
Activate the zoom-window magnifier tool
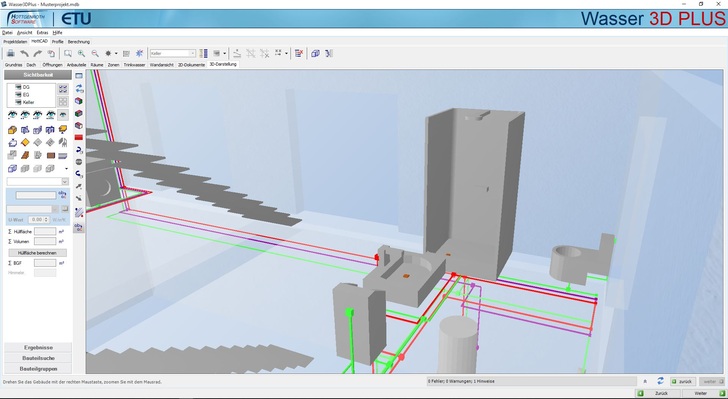68,53
